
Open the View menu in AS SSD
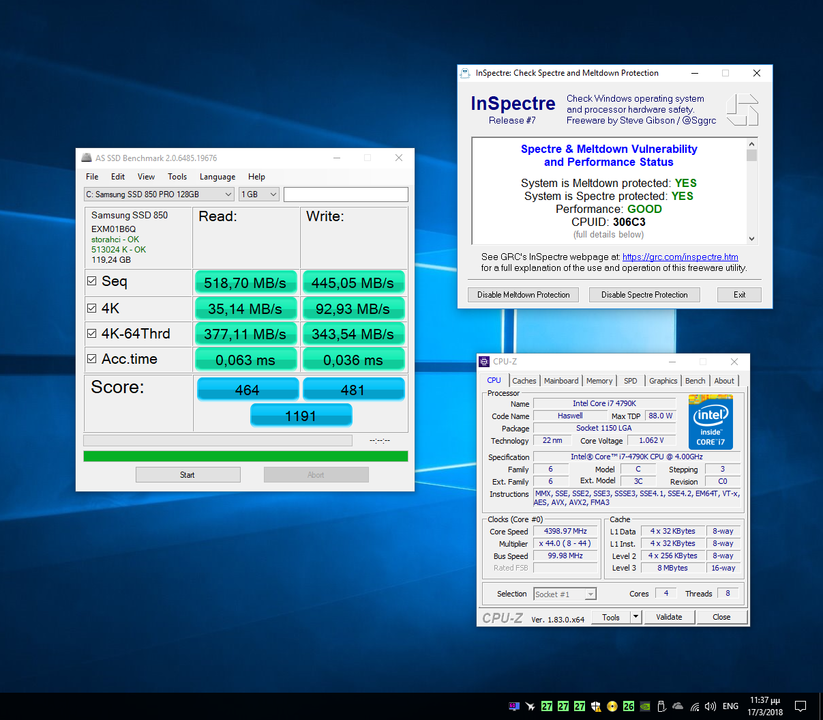146,177
